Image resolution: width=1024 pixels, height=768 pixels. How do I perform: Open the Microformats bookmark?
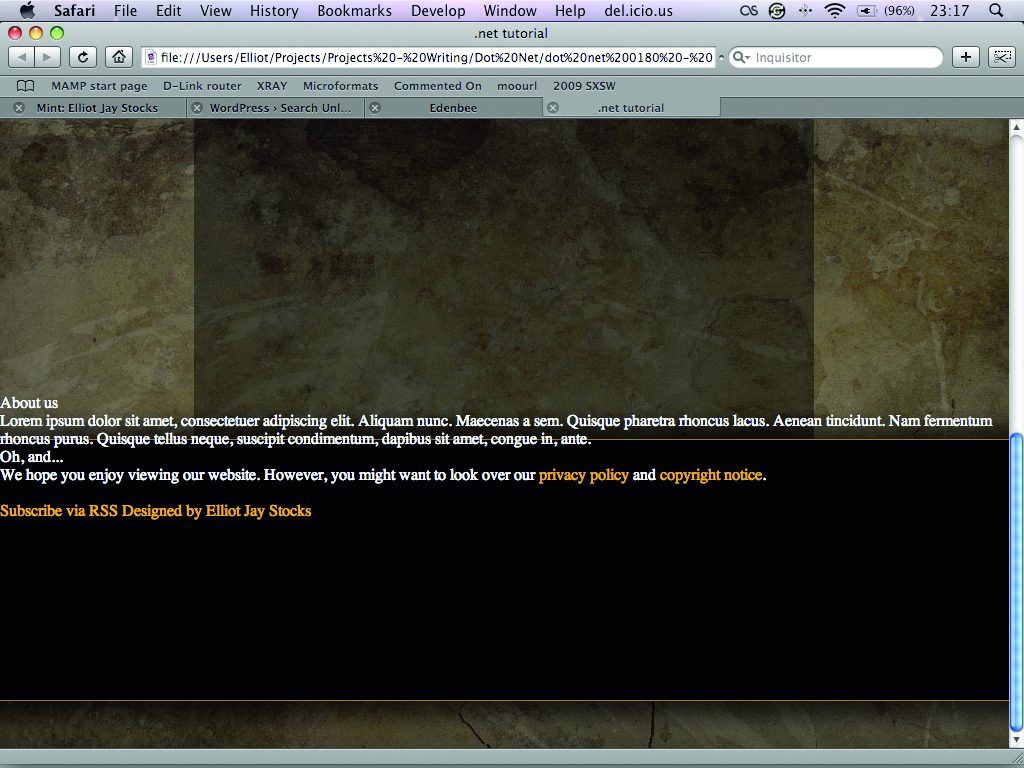tap(340, 86)
